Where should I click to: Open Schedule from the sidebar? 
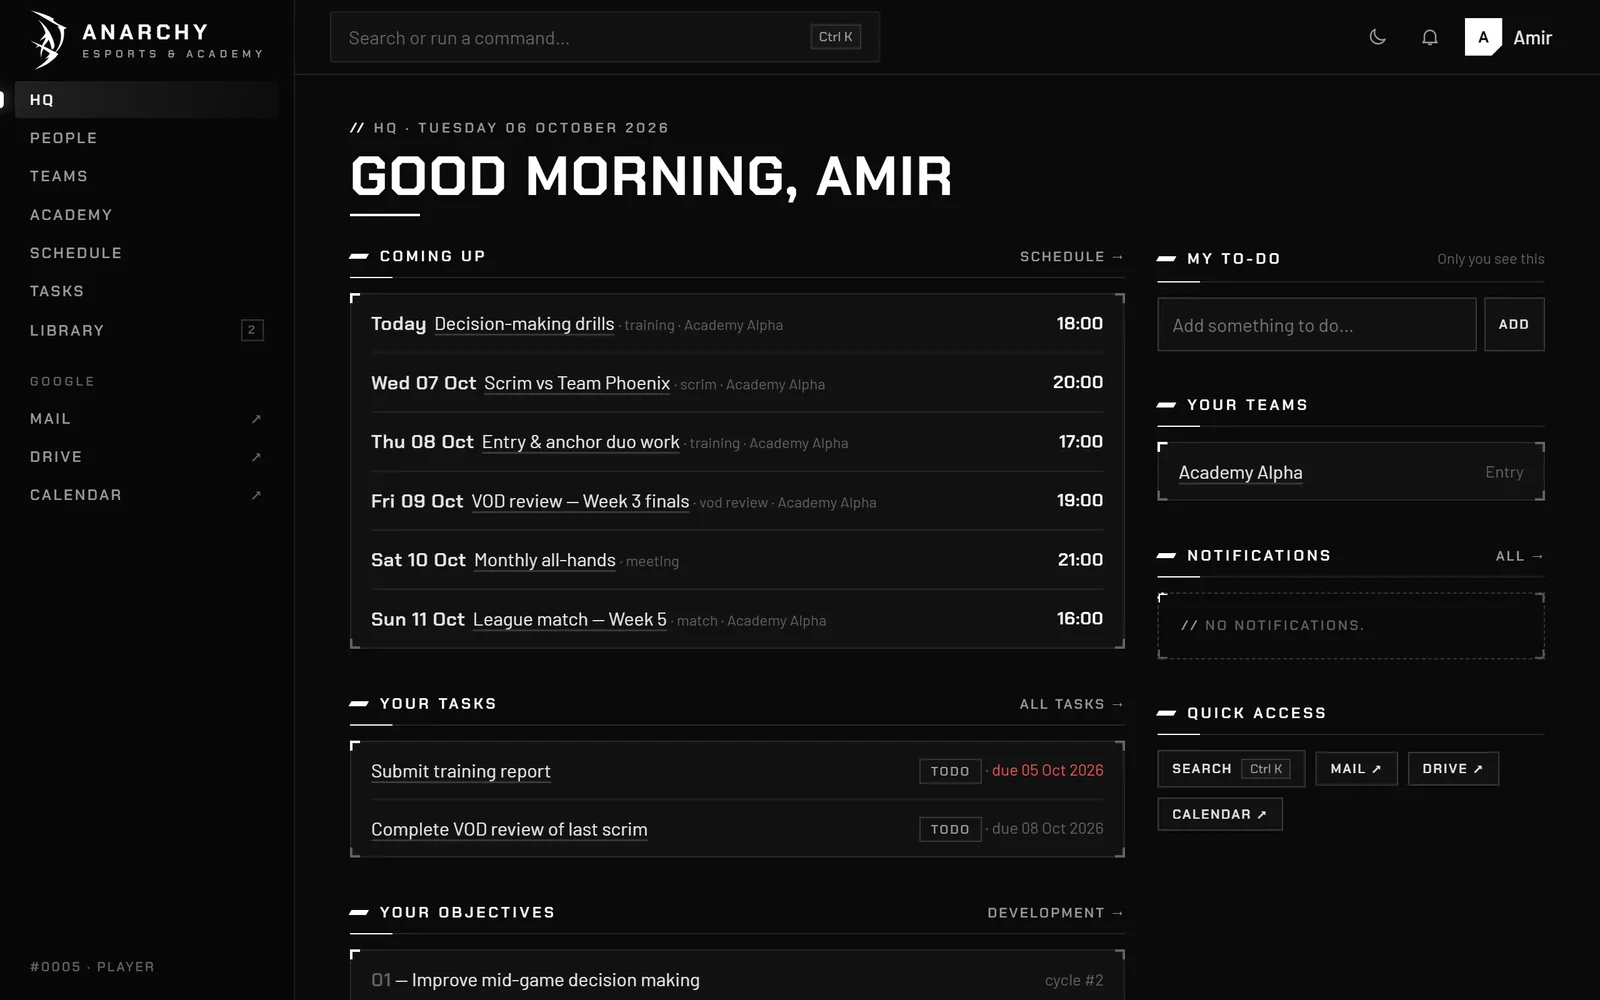pos(146,253)
